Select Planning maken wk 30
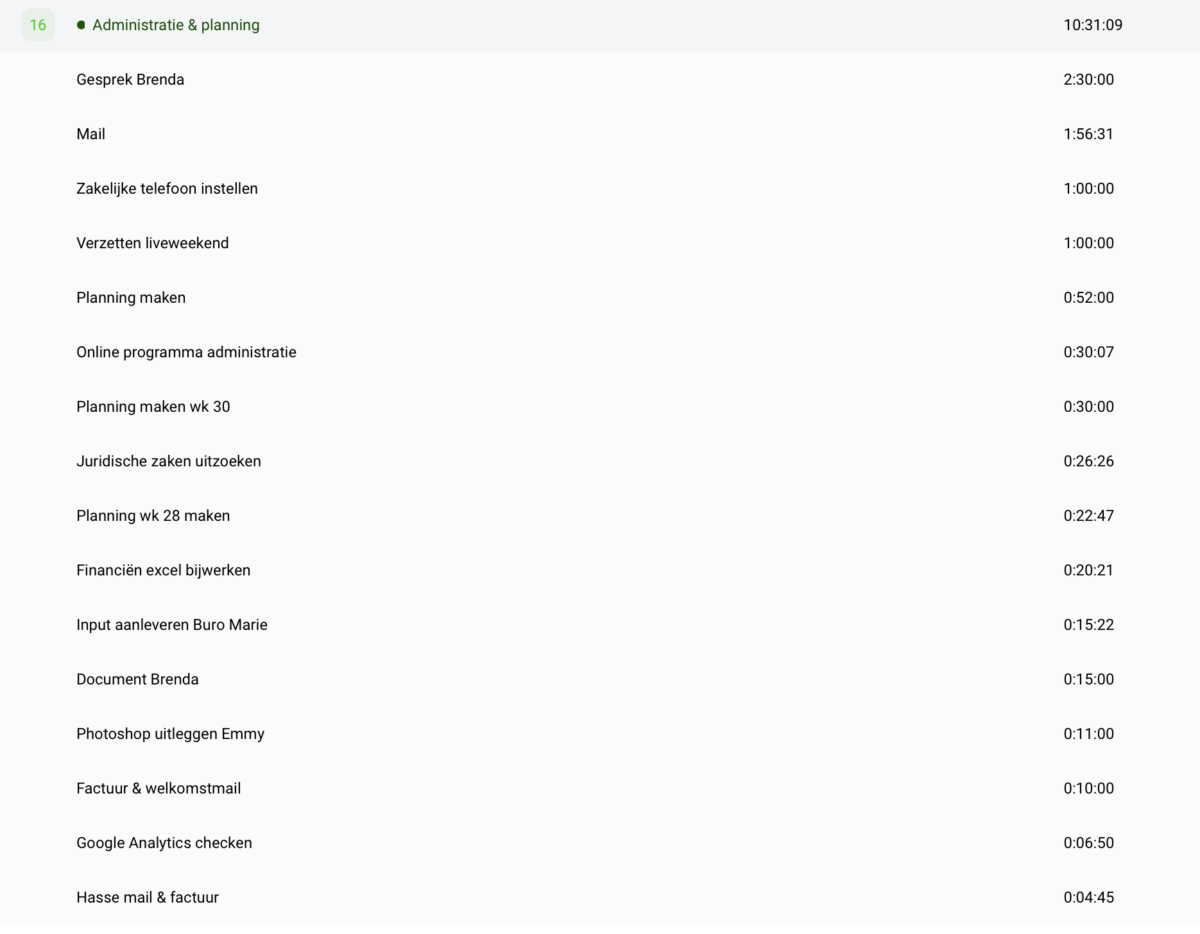Viewport: 1200px width, 934px height. (153, 407)
